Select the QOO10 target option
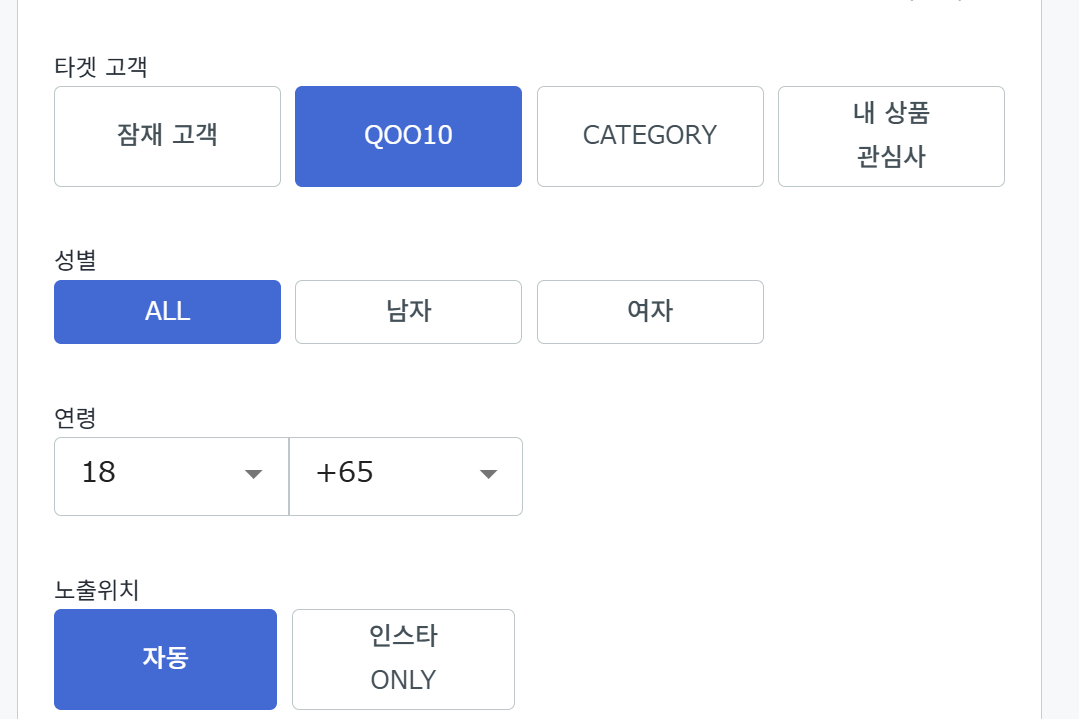1079x719 pixels. pyautogui.click(x=407, y=136)
